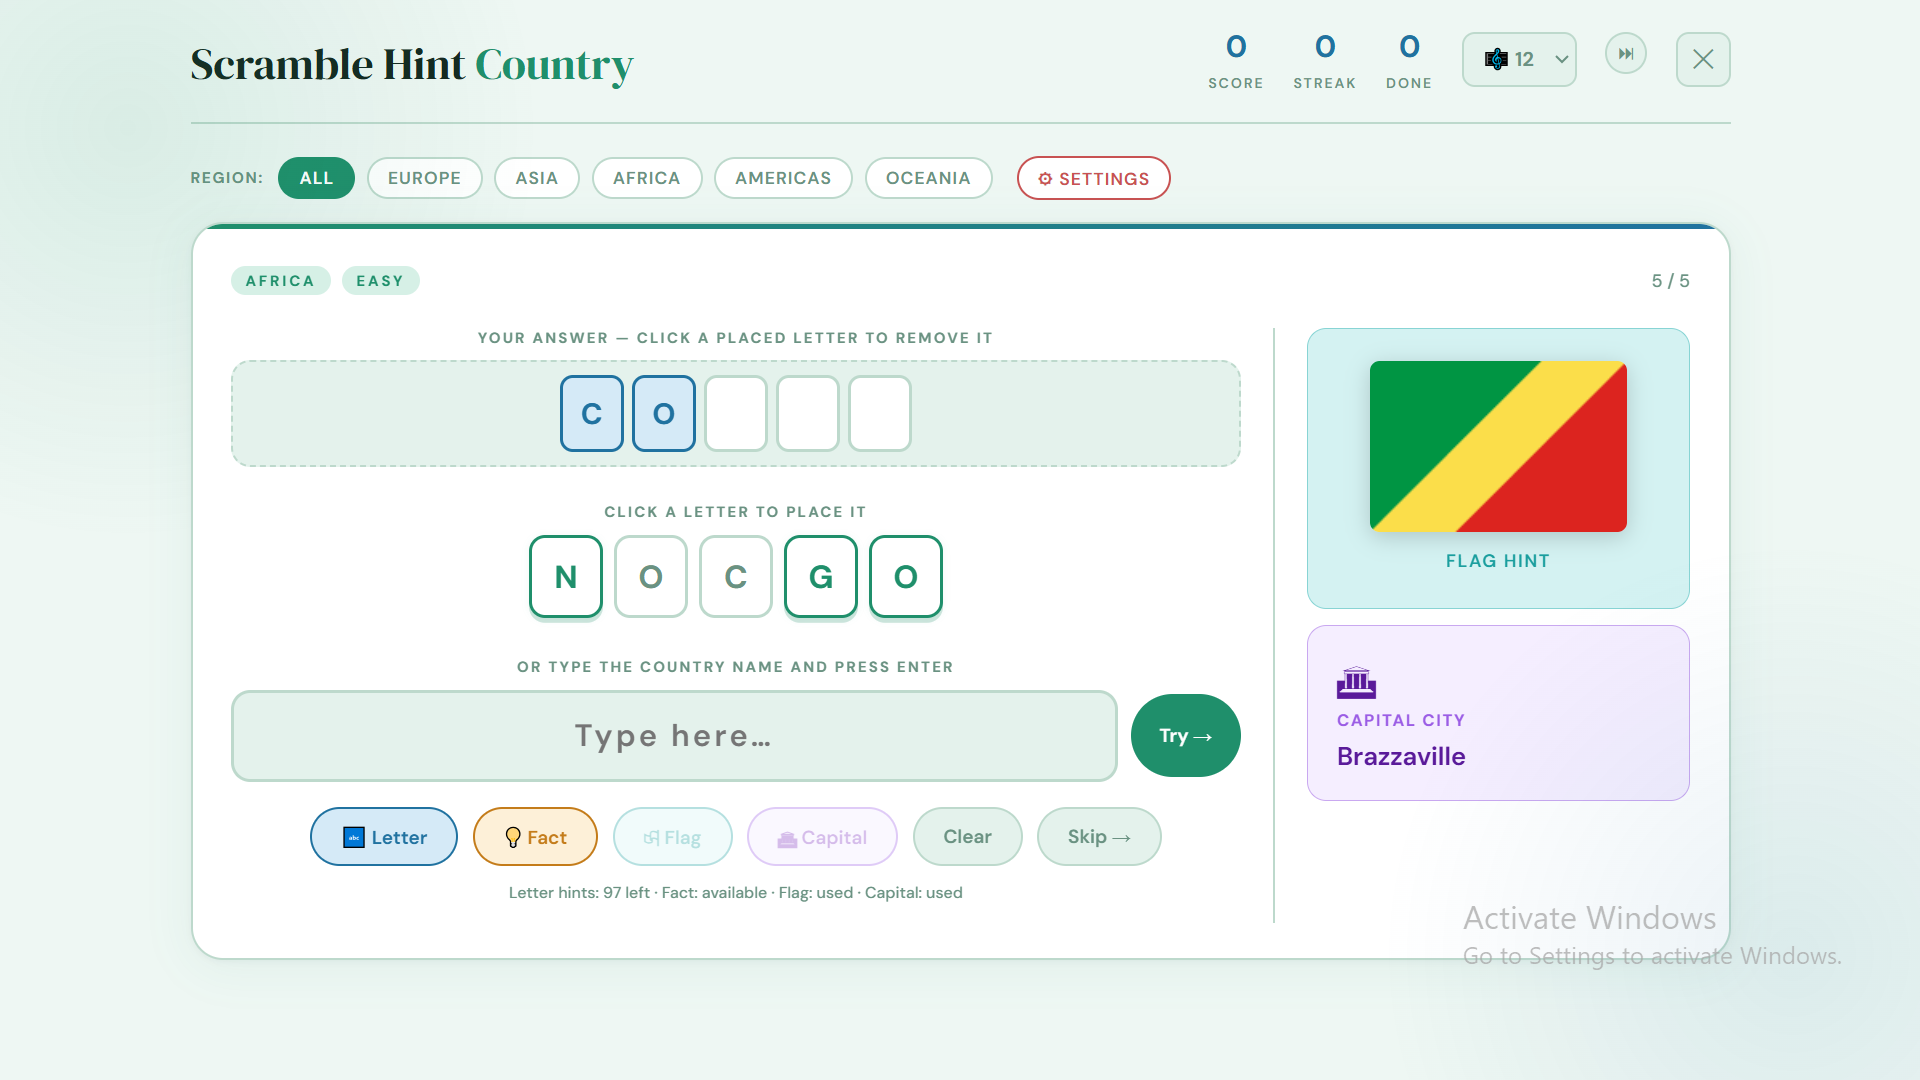Reveal a Fact hint
This screenshot has height=1080, width=1920.
click(535, 837)
